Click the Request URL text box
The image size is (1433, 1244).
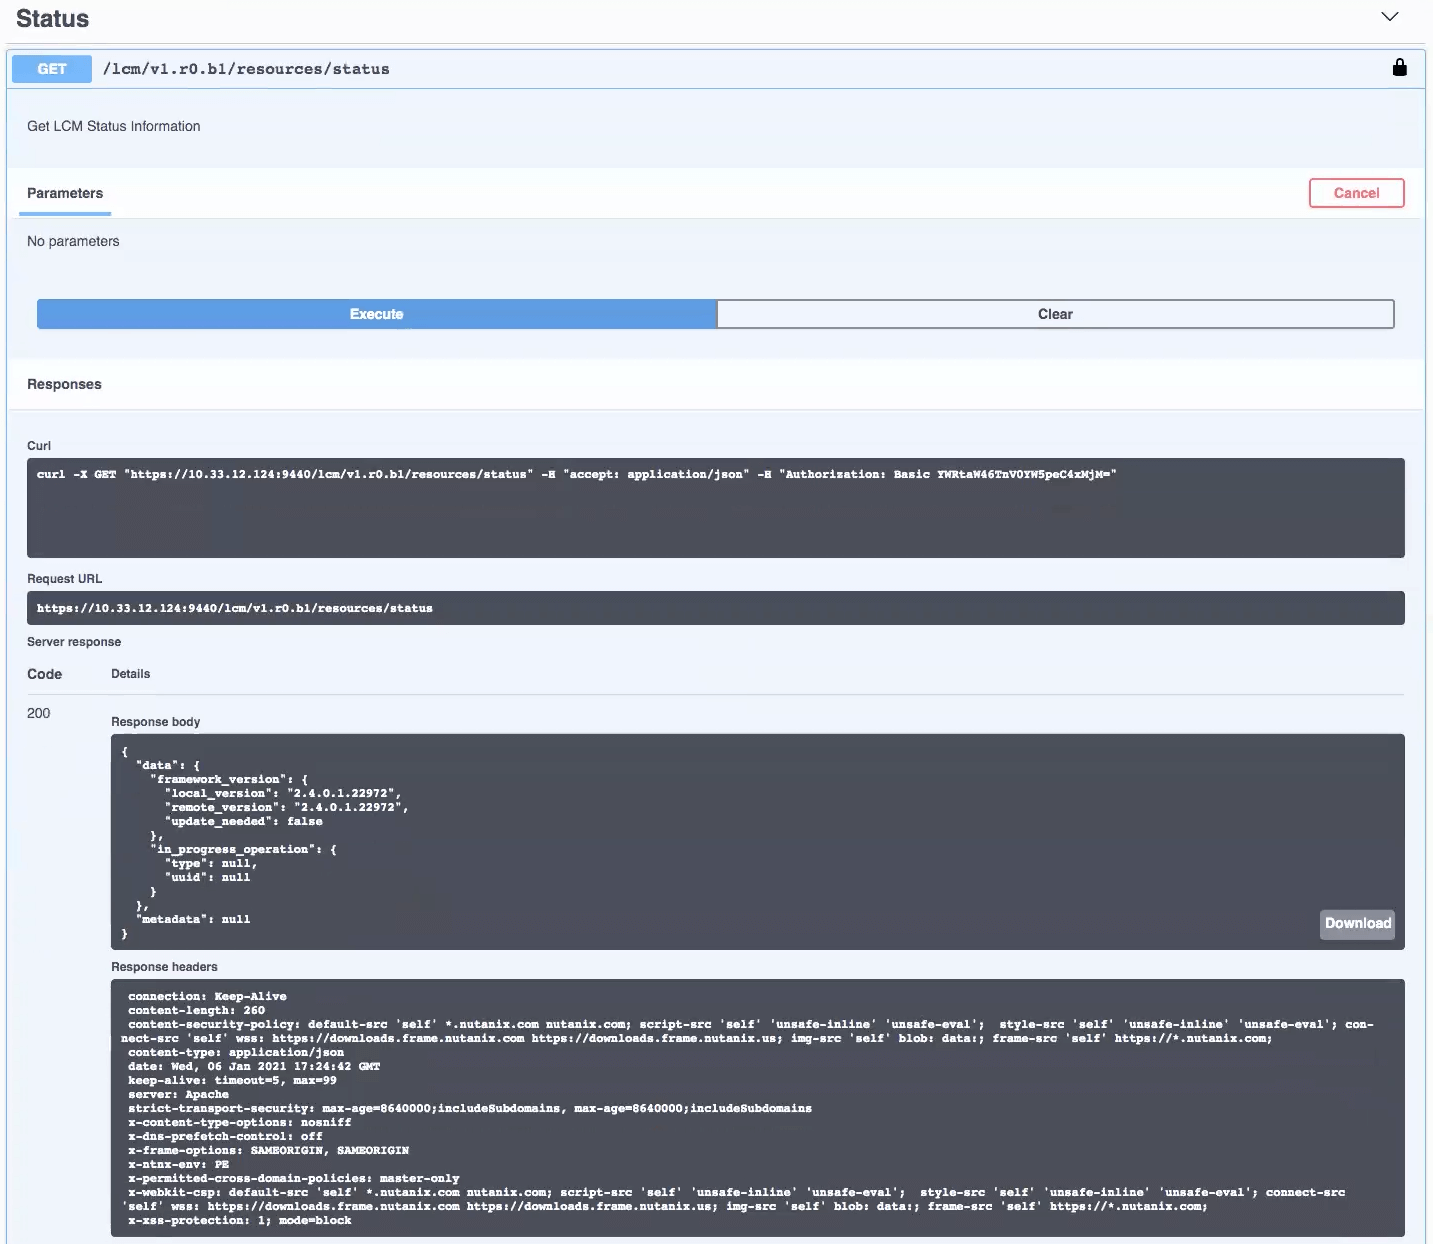[715, 608]
